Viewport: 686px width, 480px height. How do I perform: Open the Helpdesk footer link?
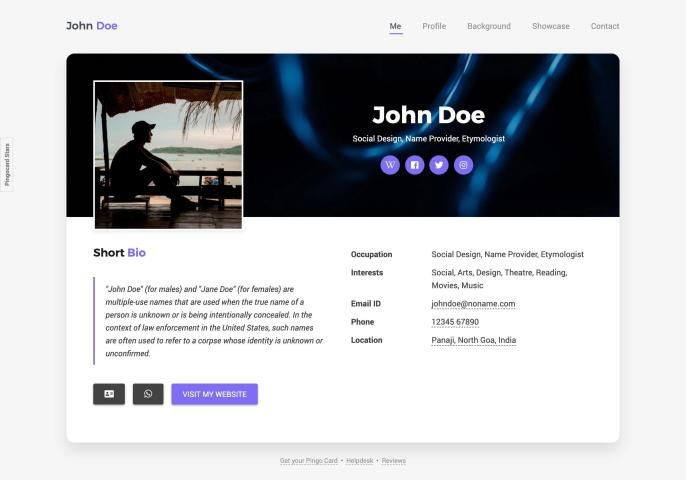coord(360,461)
